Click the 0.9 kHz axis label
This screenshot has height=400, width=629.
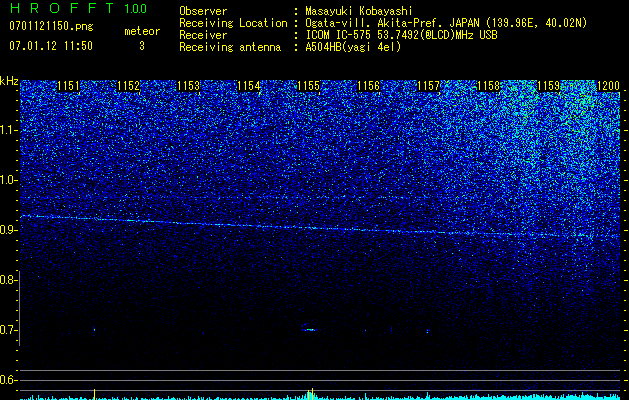point(8,230)
